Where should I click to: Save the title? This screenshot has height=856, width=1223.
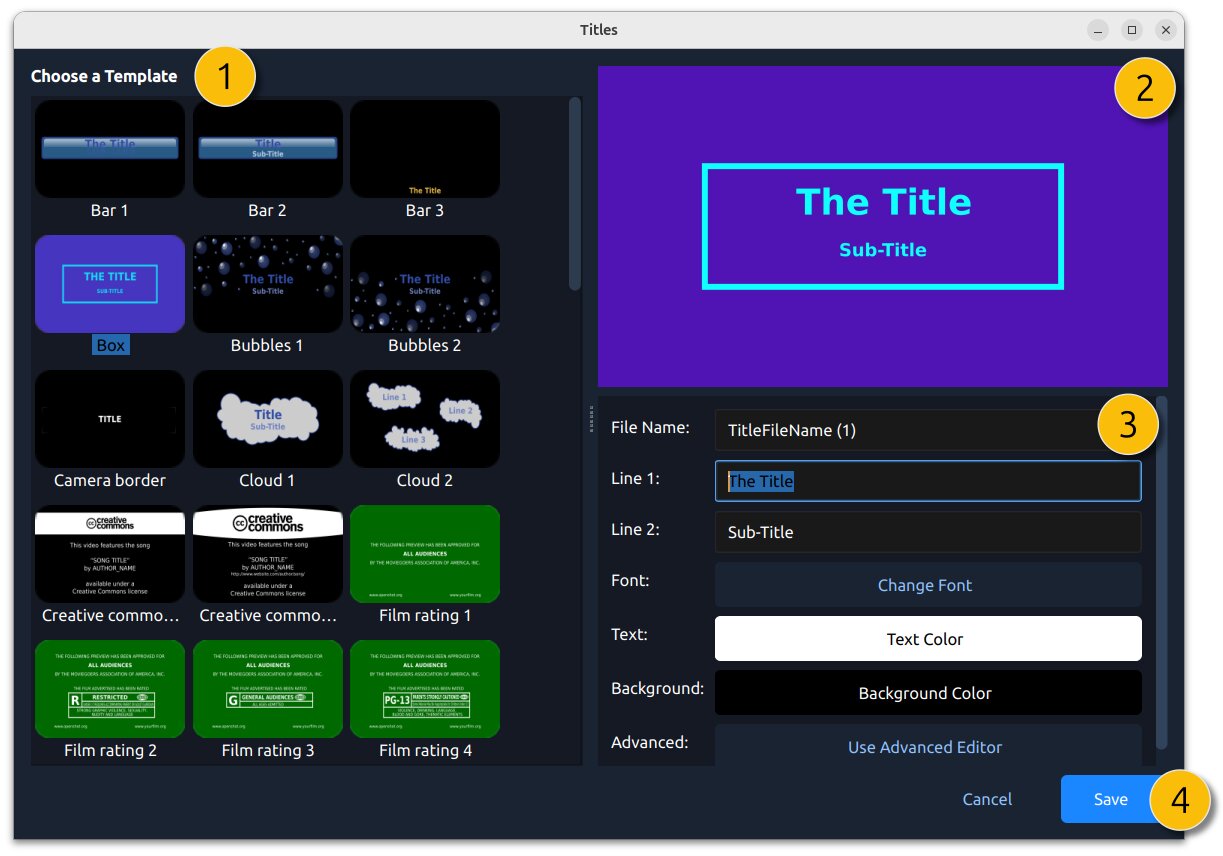(1110, 799)
